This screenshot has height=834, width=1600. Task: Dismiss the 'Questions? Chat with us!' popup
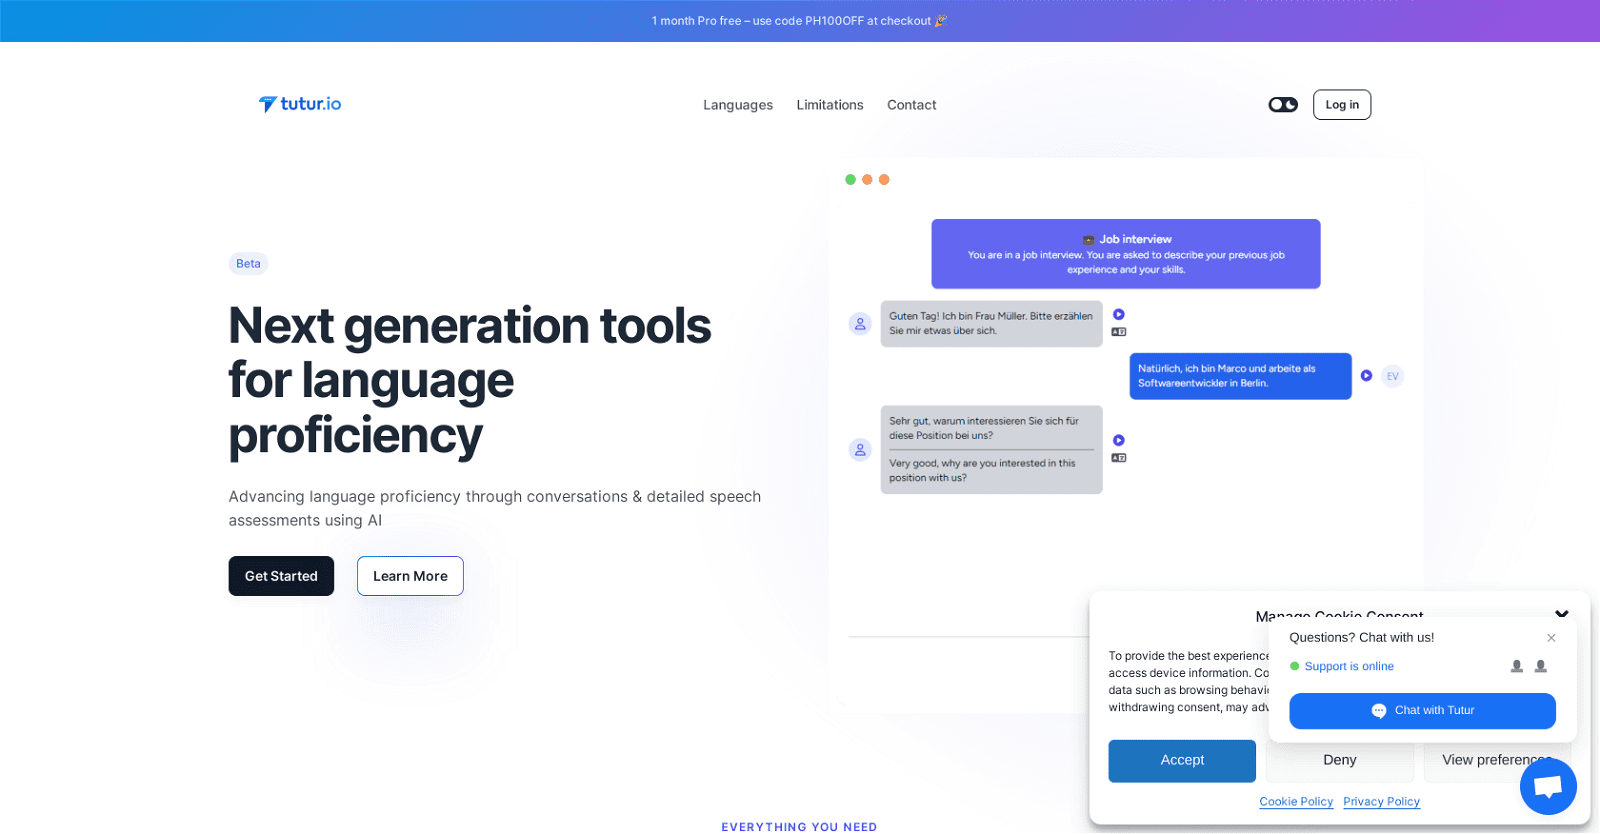tap(1551, 638)
